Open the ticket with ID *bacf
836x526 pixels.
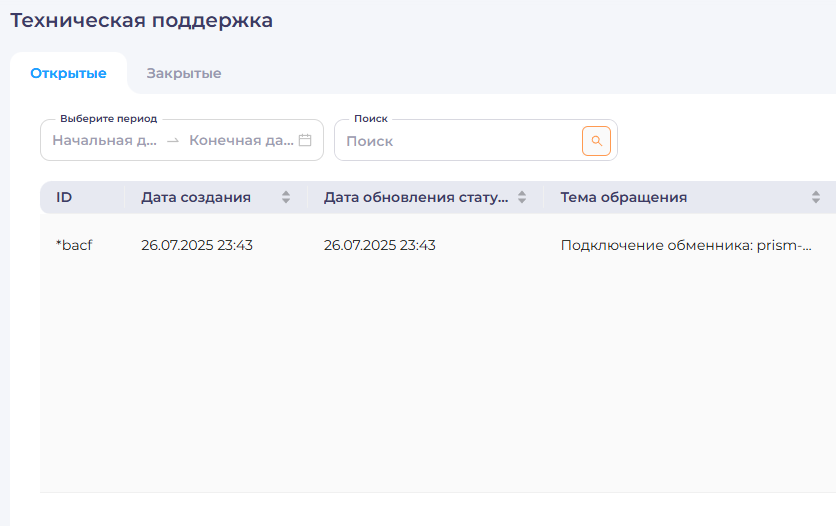coord(74,245)
